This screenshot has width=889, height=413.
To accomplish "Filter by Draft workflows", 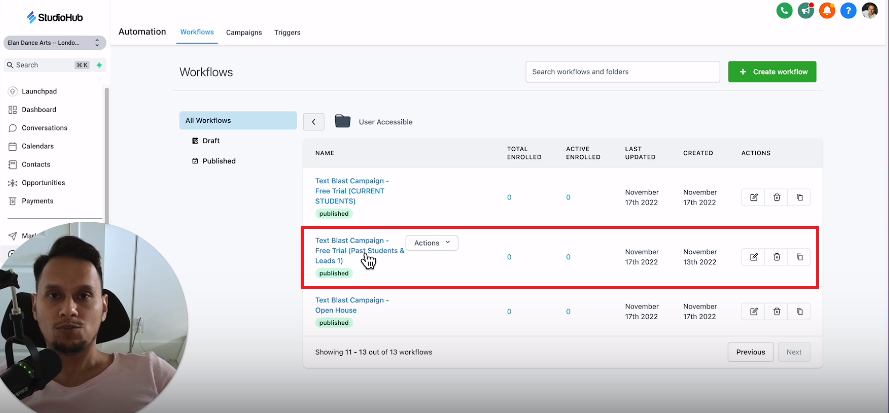I will tap(206, 141).
